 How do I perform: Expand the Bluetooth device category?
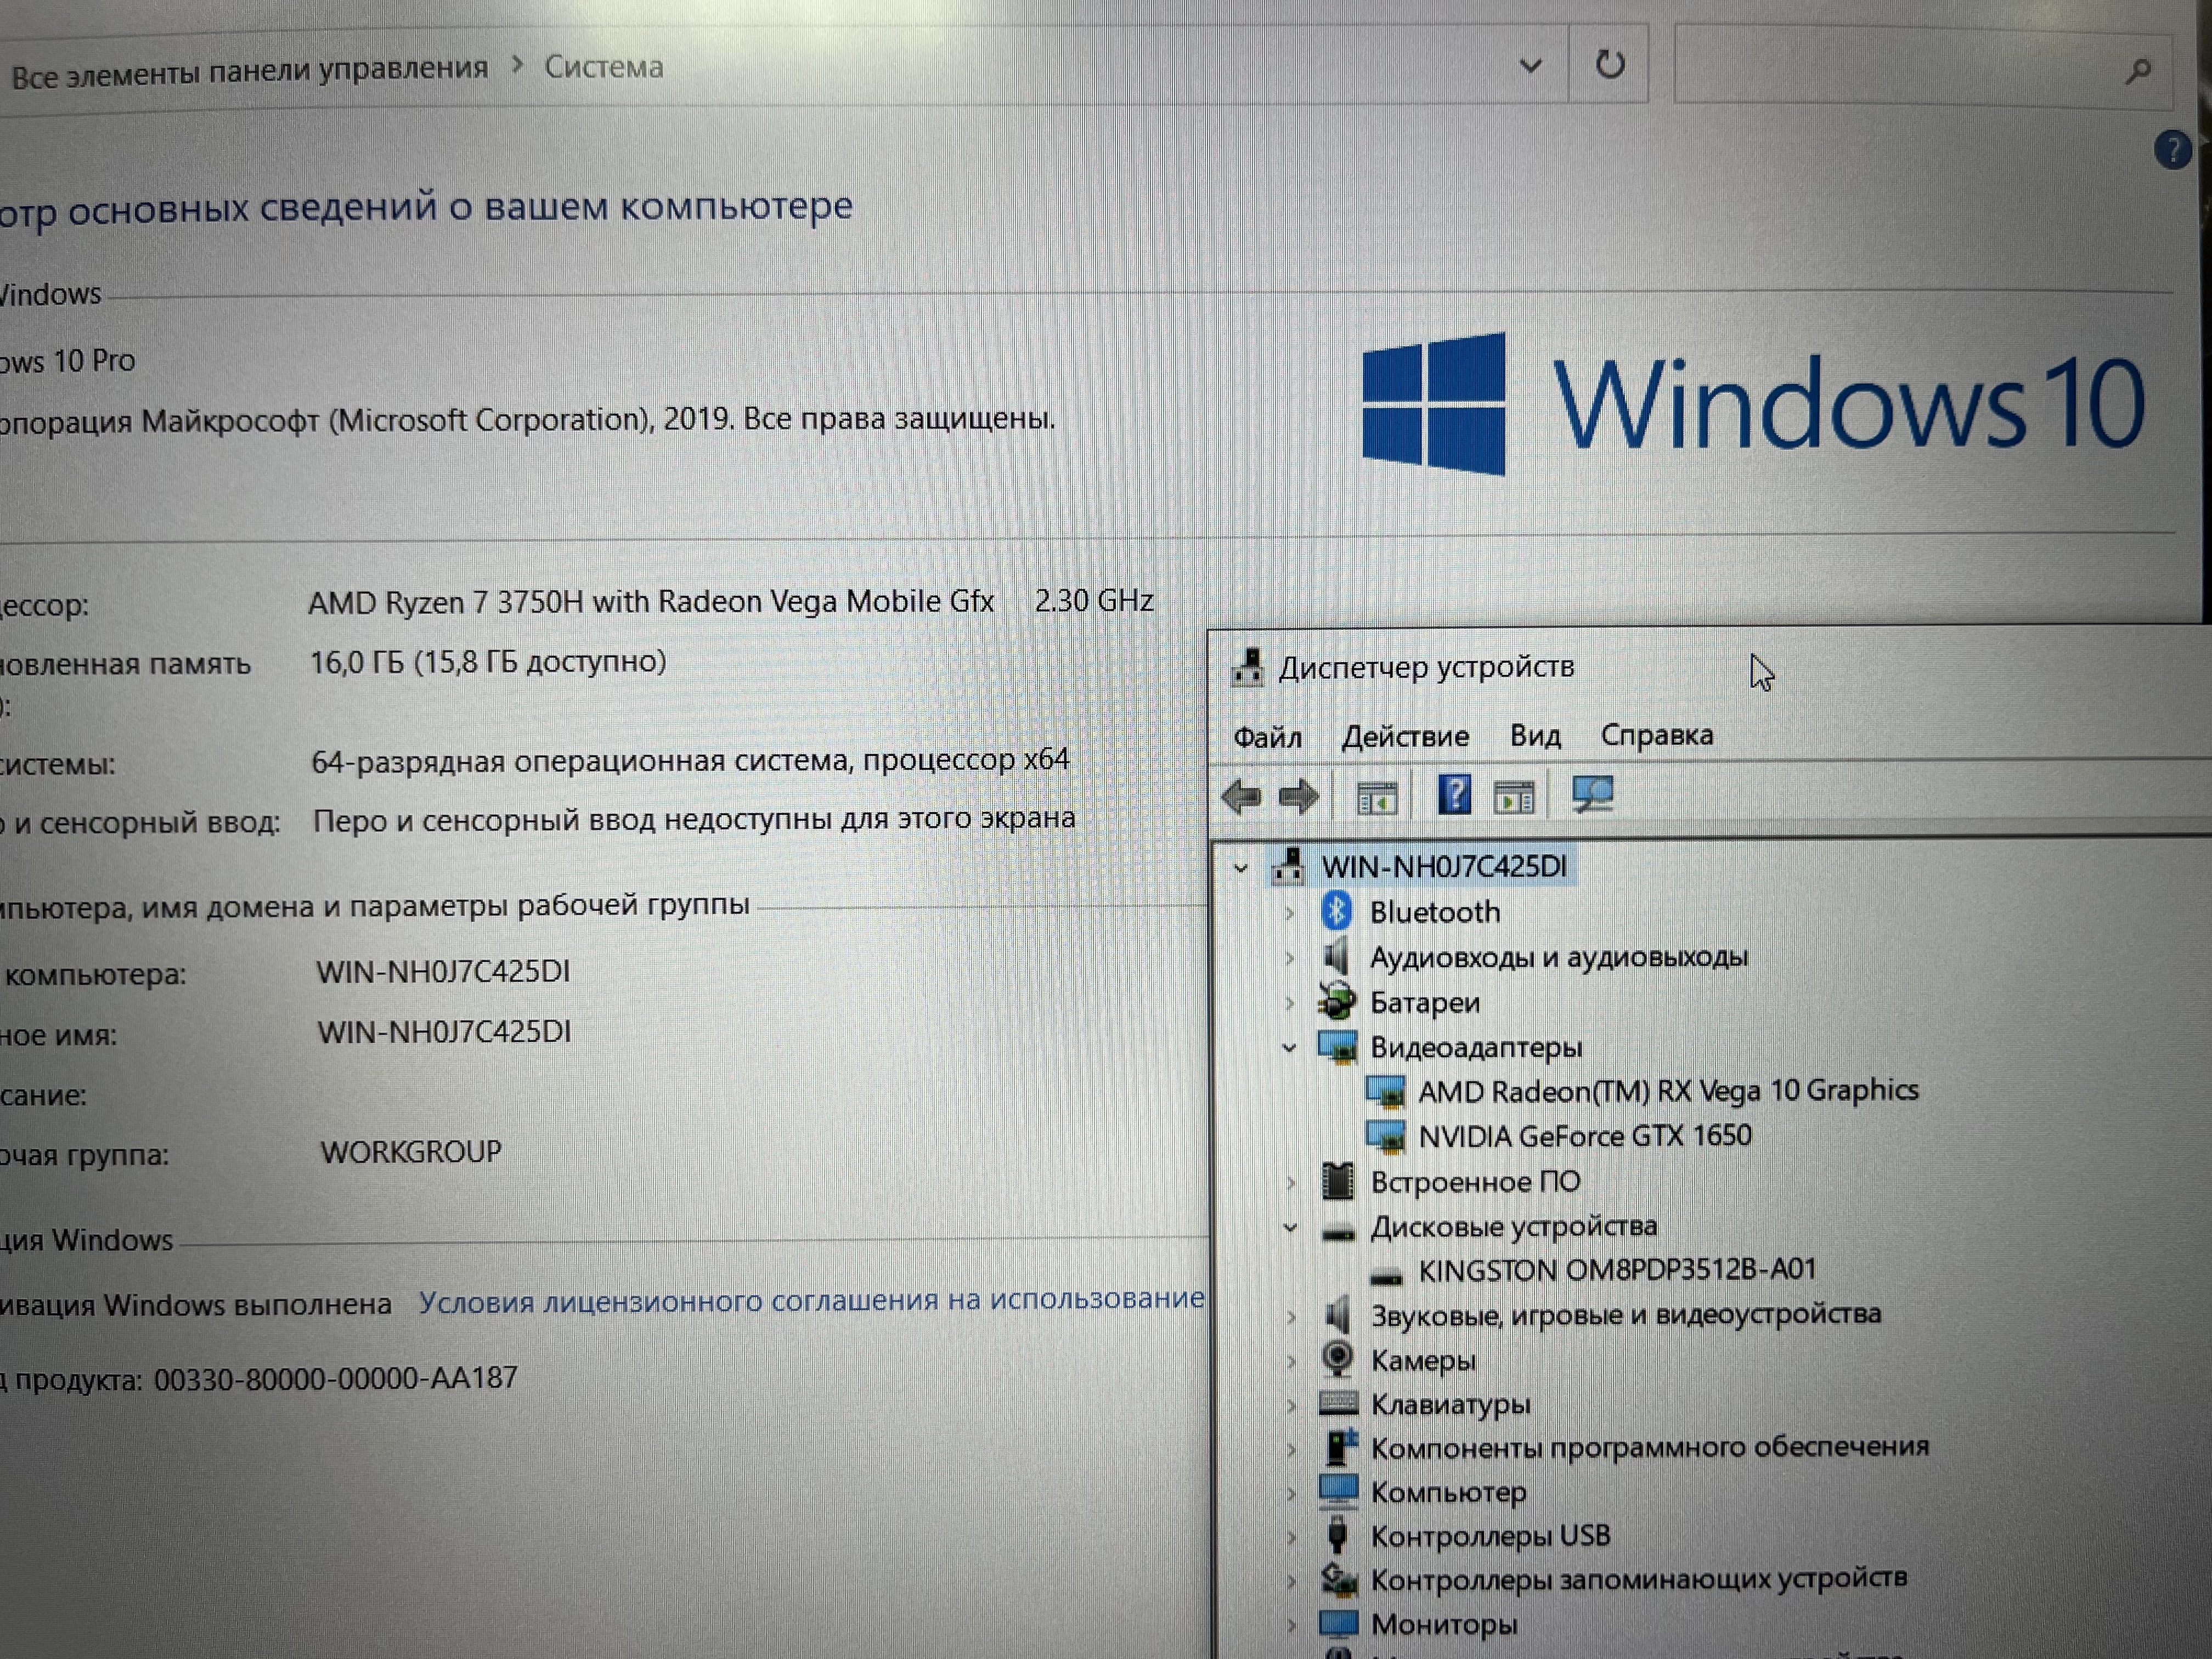click(x=1290, y=913)
